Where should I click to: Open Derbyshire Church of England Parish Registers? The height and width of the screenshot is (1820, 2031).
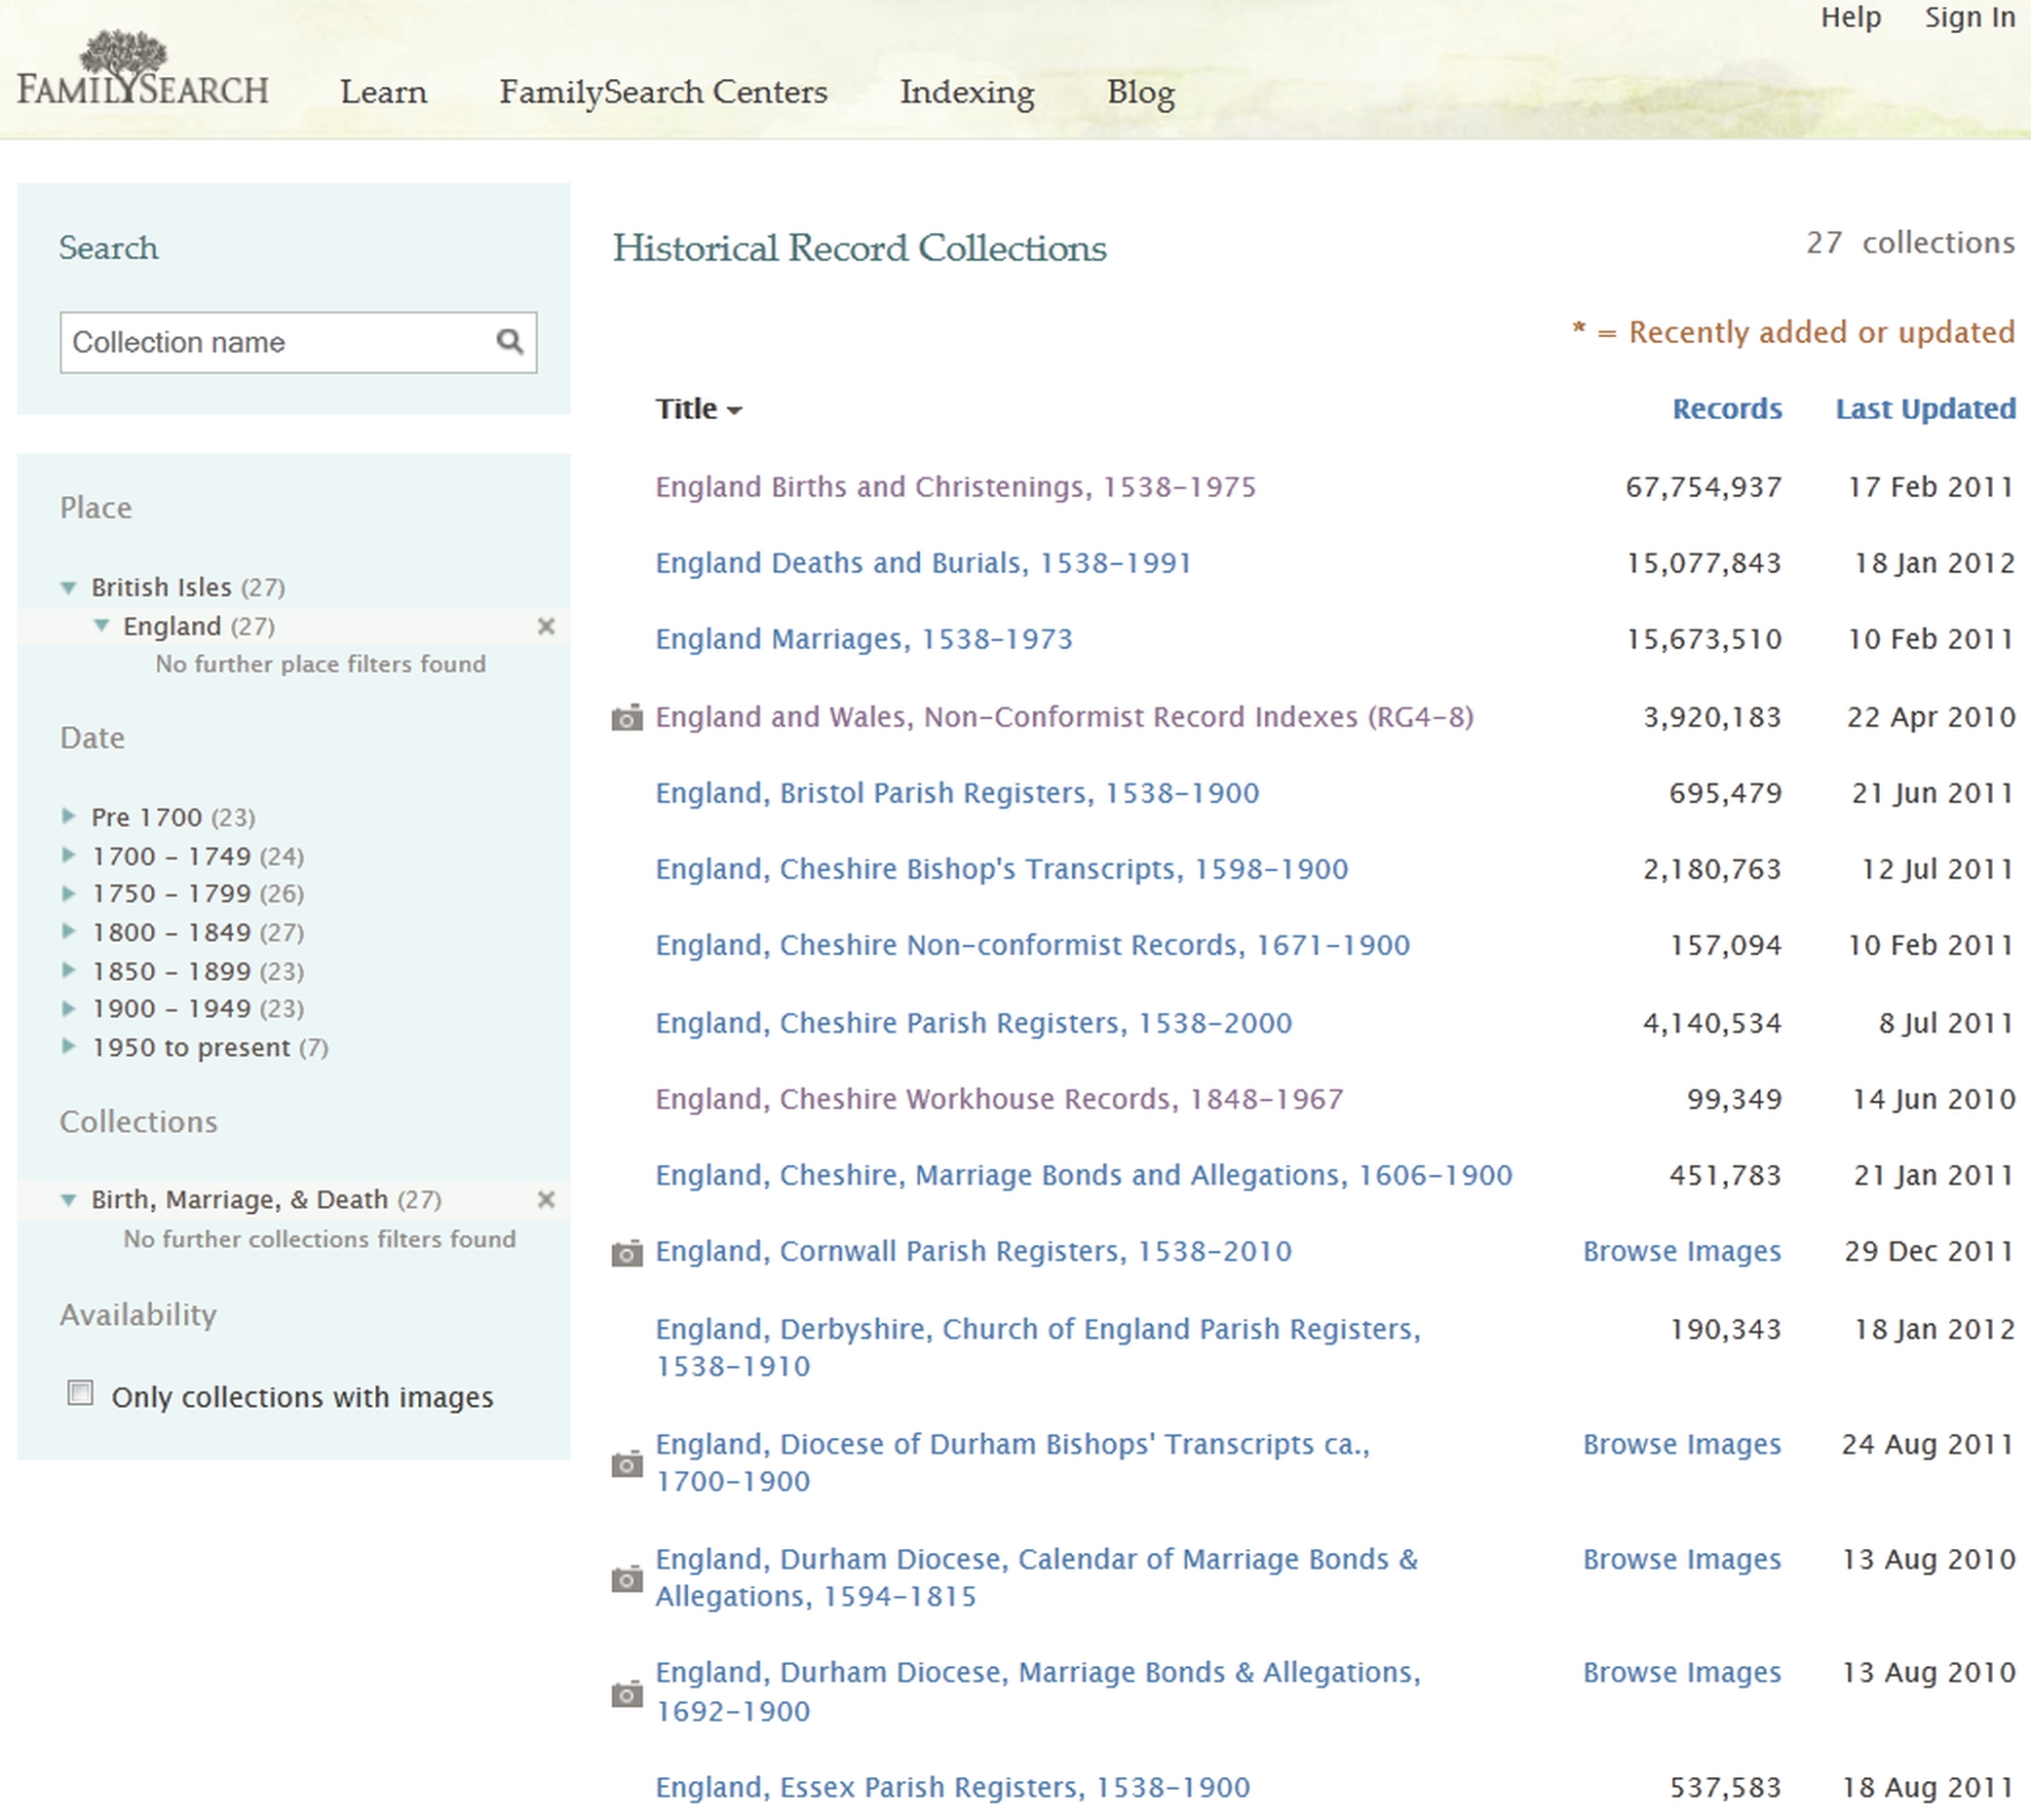point(1038,1347)
